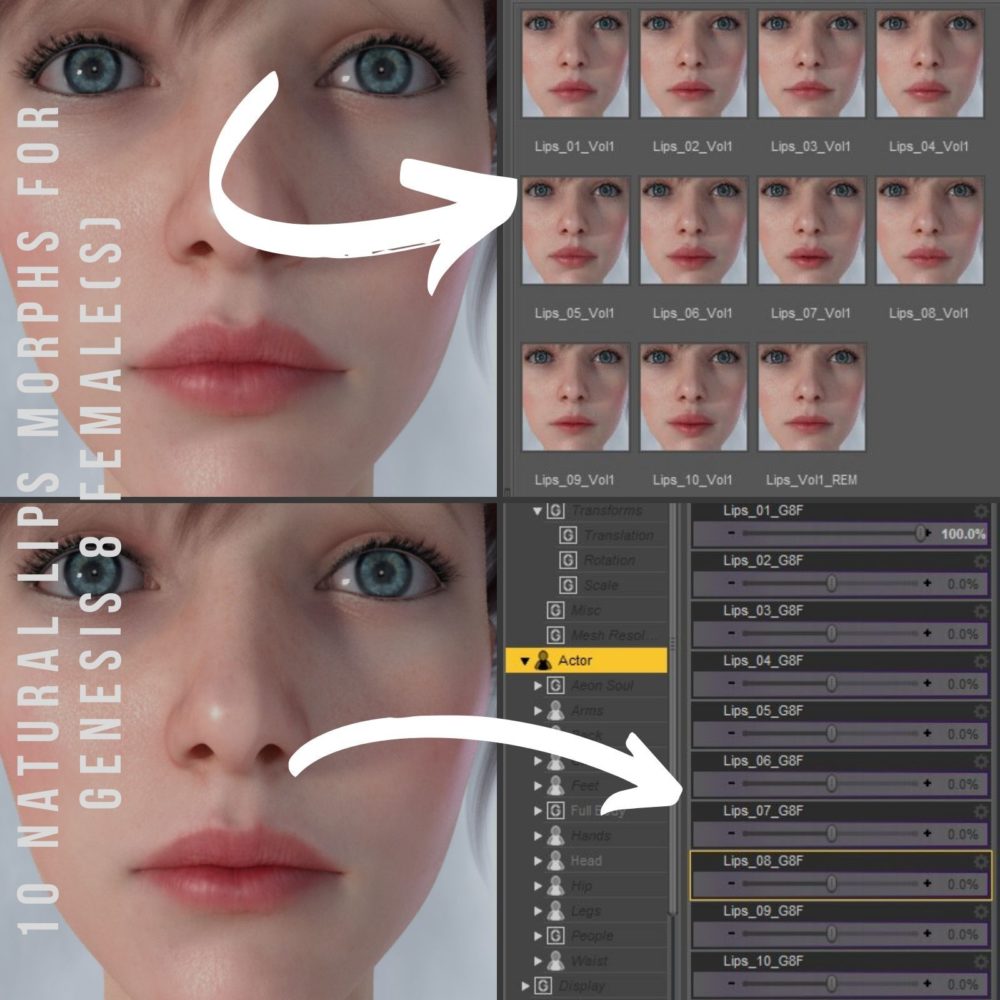Decrease Lips_10_G8F with its minus button
The width and height of the screenshot is (1000, 1000).
pyautogui.click(x=731, y=983)
